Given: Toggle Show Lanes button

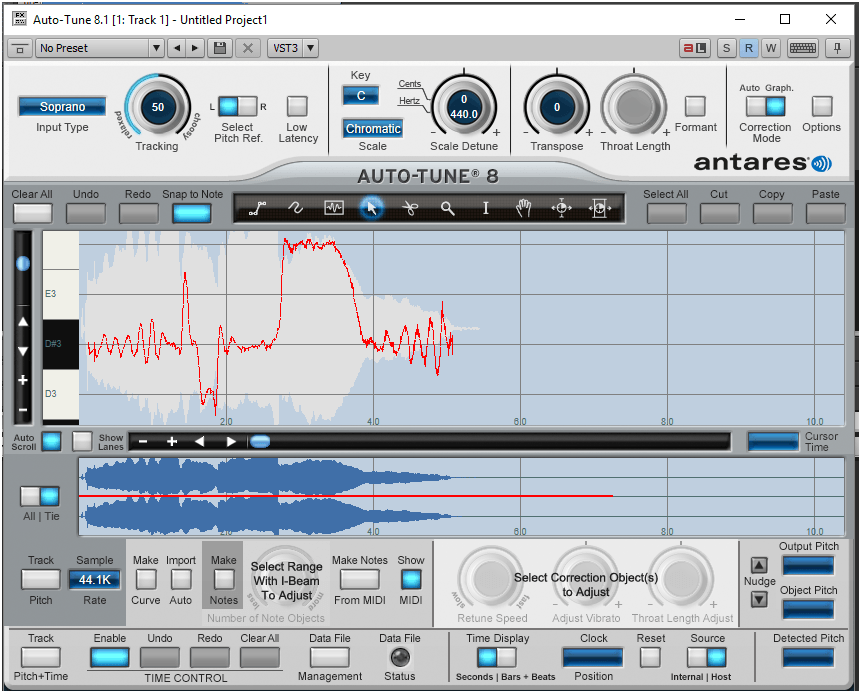Looking at the screenshot, I should pos(82,441).
